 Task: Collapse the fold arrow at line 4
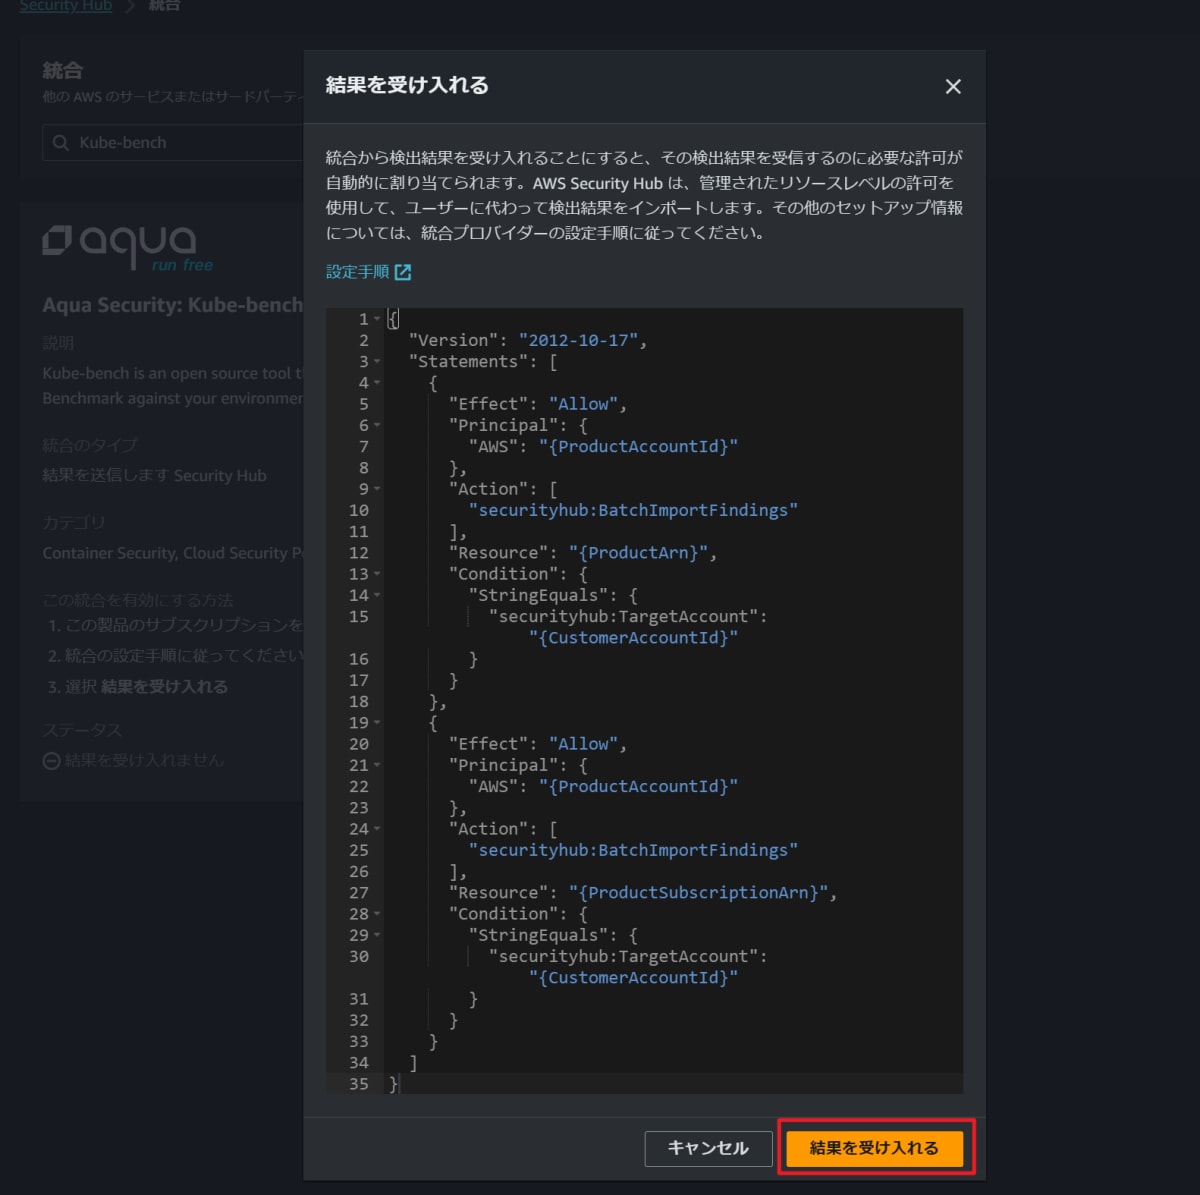click(x=377, y=383)
